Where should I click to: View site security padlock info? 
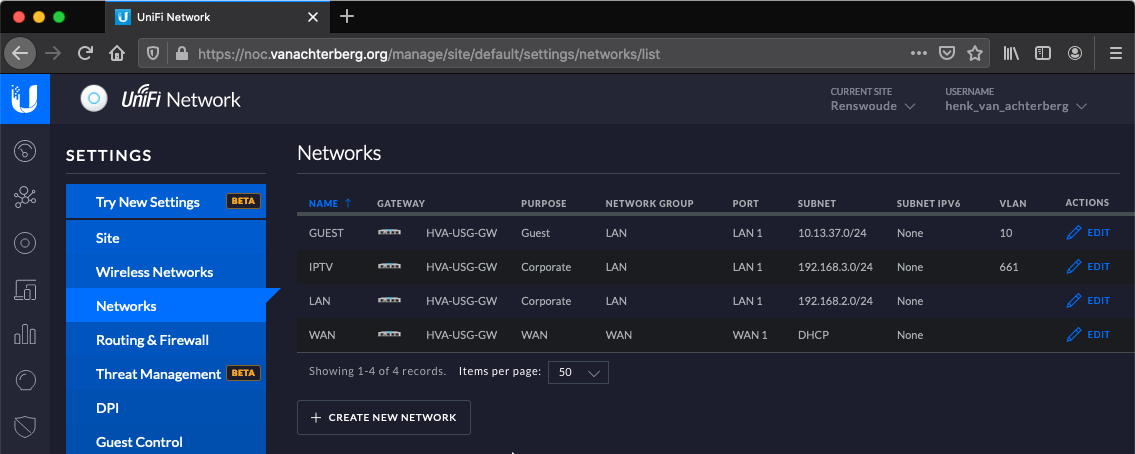[x=182, y=53]
